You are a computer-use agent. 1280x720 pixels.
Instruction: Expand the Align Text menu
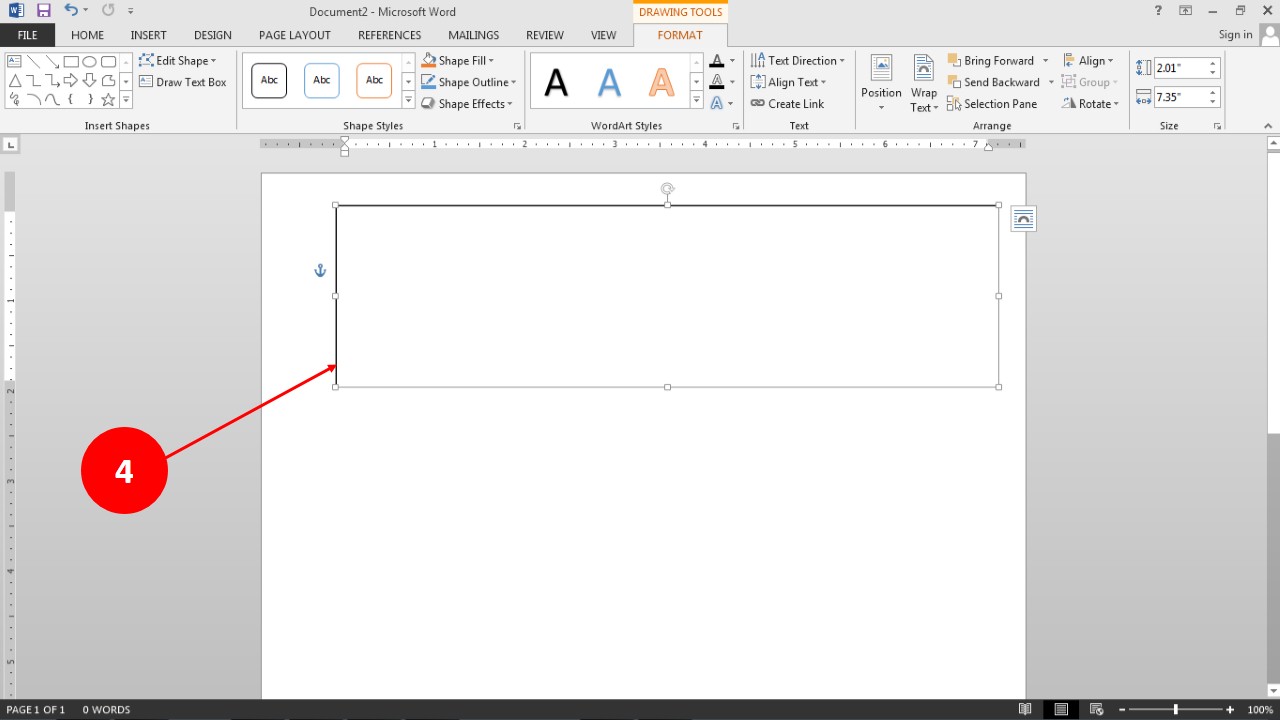point(788,82)
